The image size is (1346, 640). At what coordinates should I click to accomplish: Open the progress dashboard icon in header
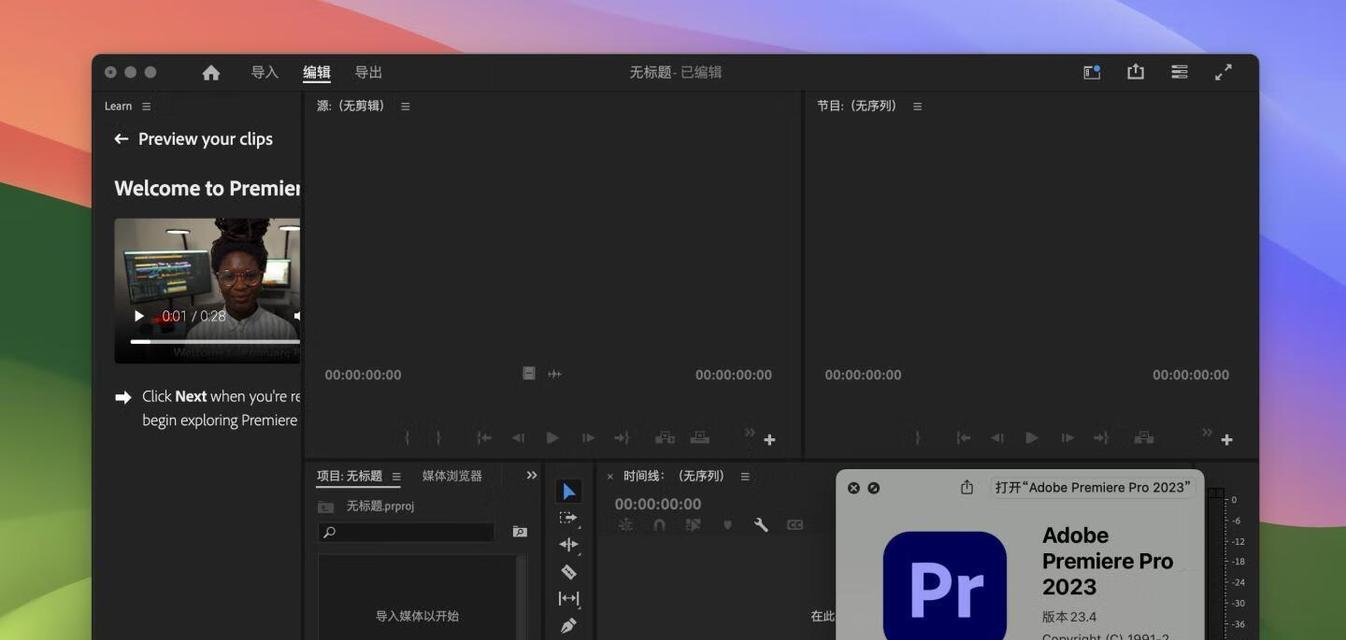click(1180, 72)
